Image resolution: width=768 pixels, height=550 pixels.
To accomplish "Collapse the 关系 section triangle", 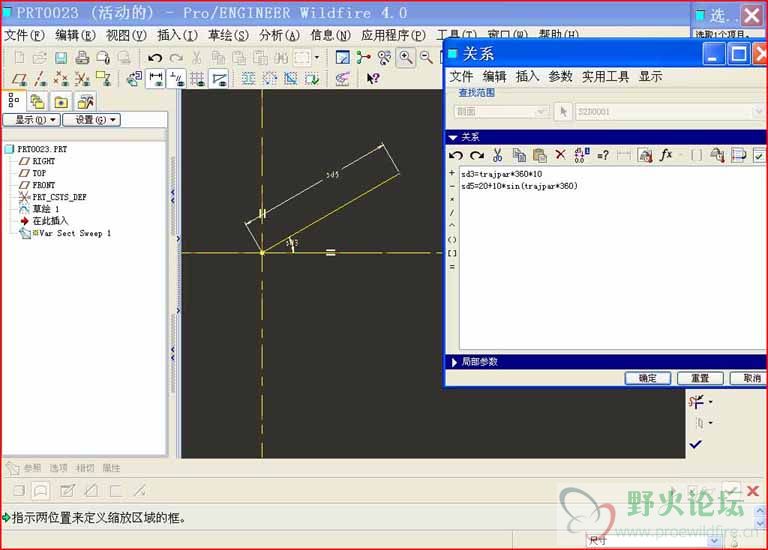I will click(x=453, y=138).
